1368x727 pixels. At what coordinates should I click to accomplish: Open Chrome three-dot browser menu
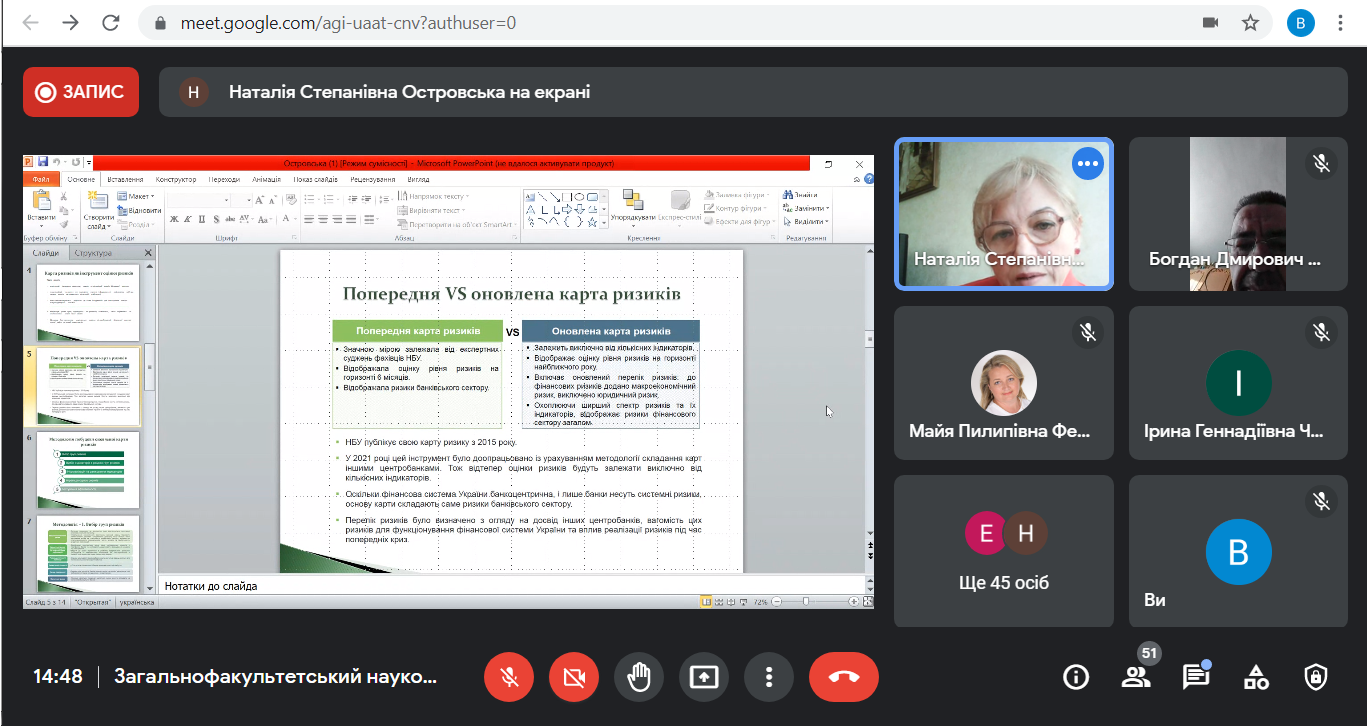[1340, 22]
